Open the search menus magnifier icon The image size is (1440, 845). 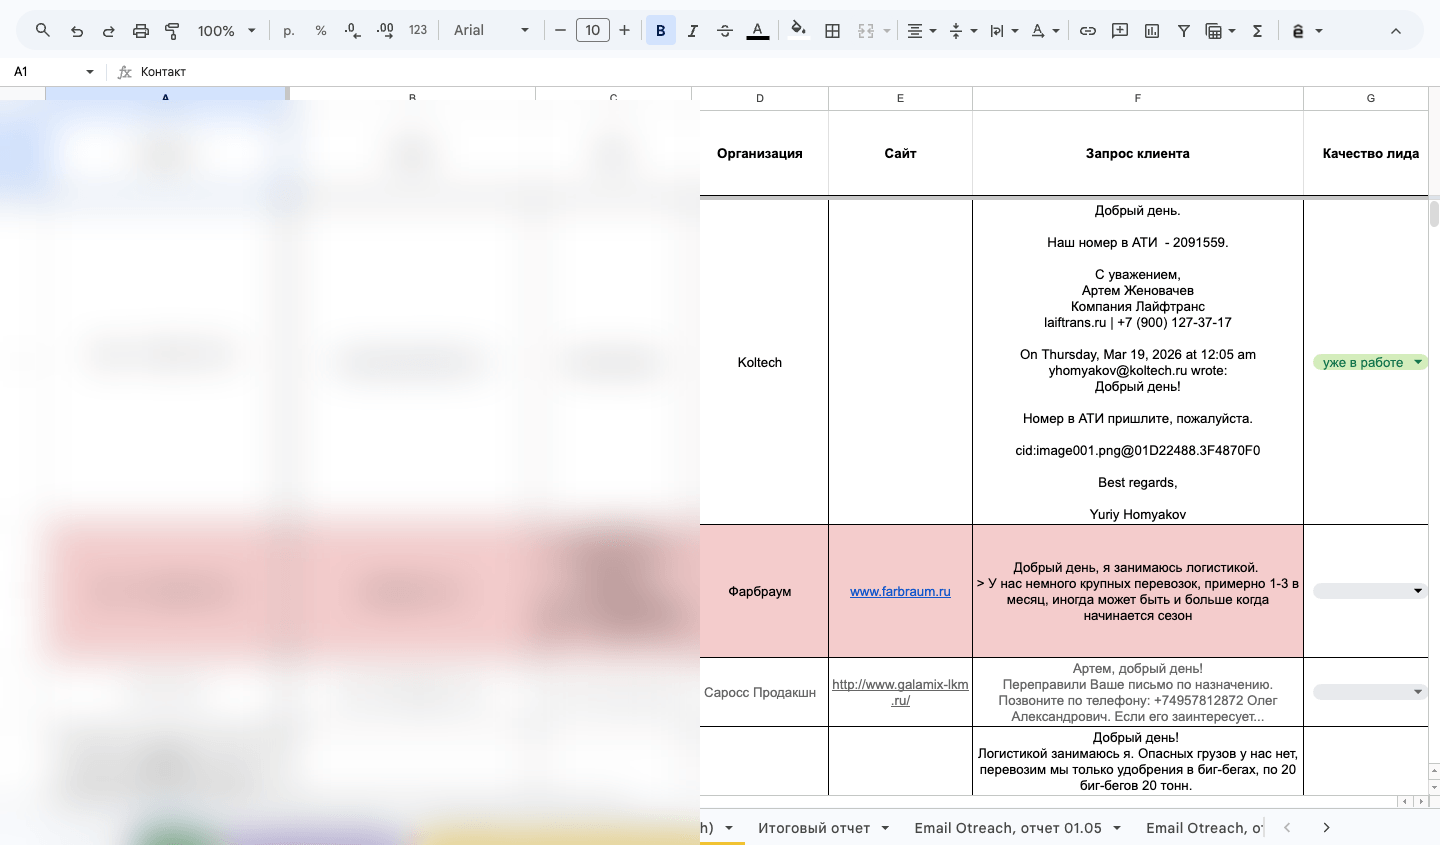pyautogui.click(x=43, y=31)
